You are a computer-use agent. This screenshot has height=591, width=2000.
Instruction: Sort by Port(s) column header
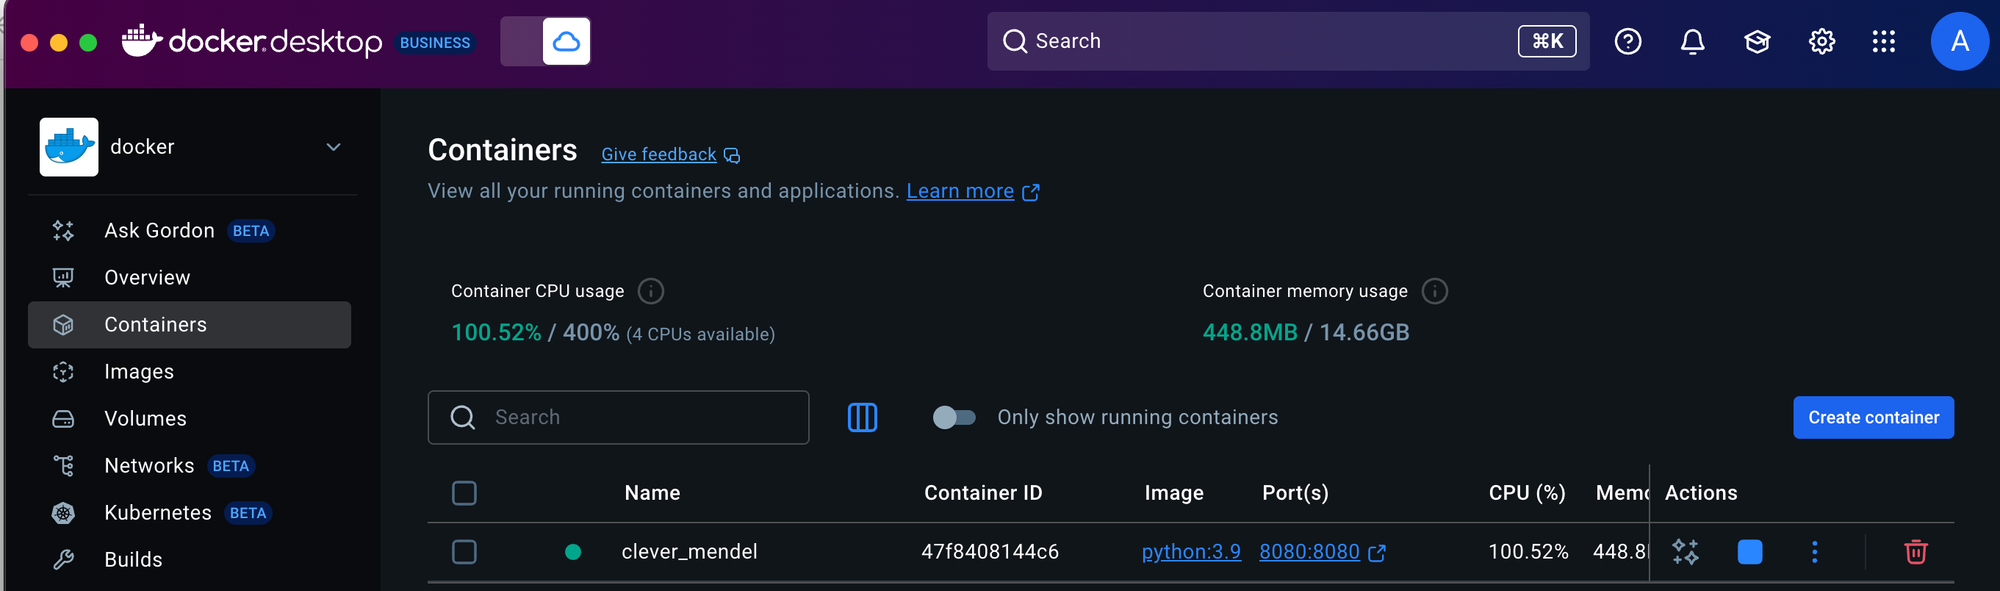point(1295,493)
